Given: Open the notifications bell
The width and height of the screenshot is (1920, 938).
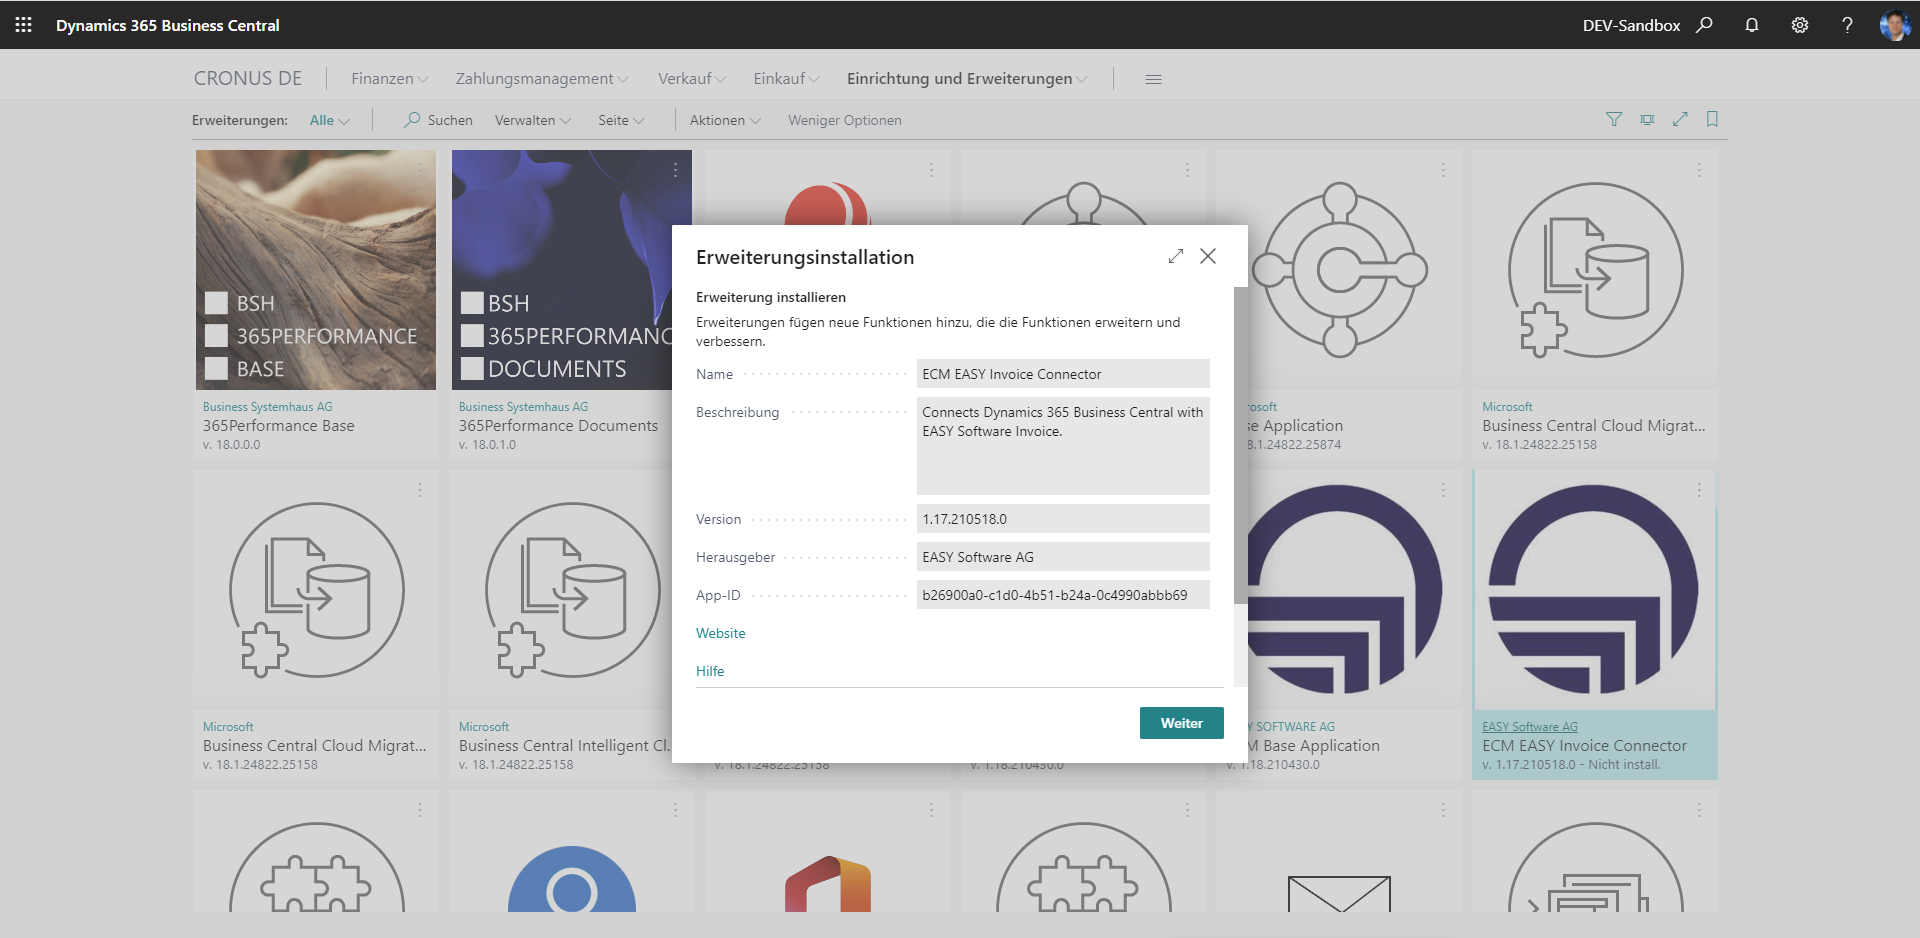Looking at the screenshot, I should point(1752,25).
